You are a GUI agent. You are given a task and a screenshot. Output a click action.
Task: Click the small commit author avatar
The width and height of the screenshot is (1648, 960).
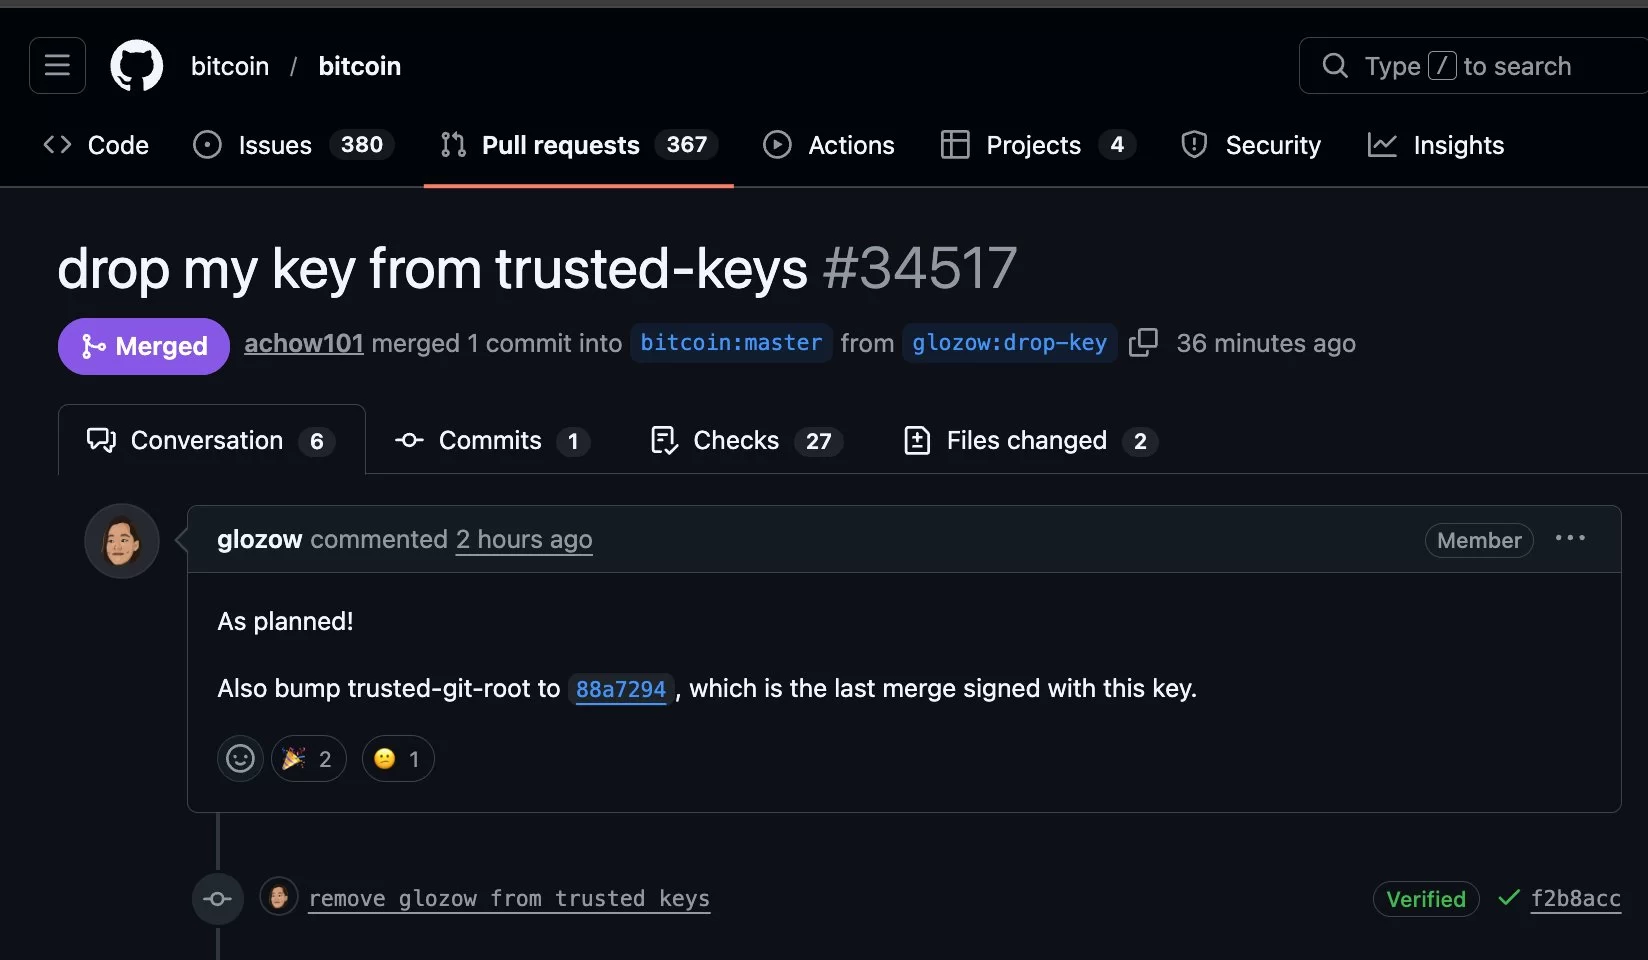pos(279,896)
